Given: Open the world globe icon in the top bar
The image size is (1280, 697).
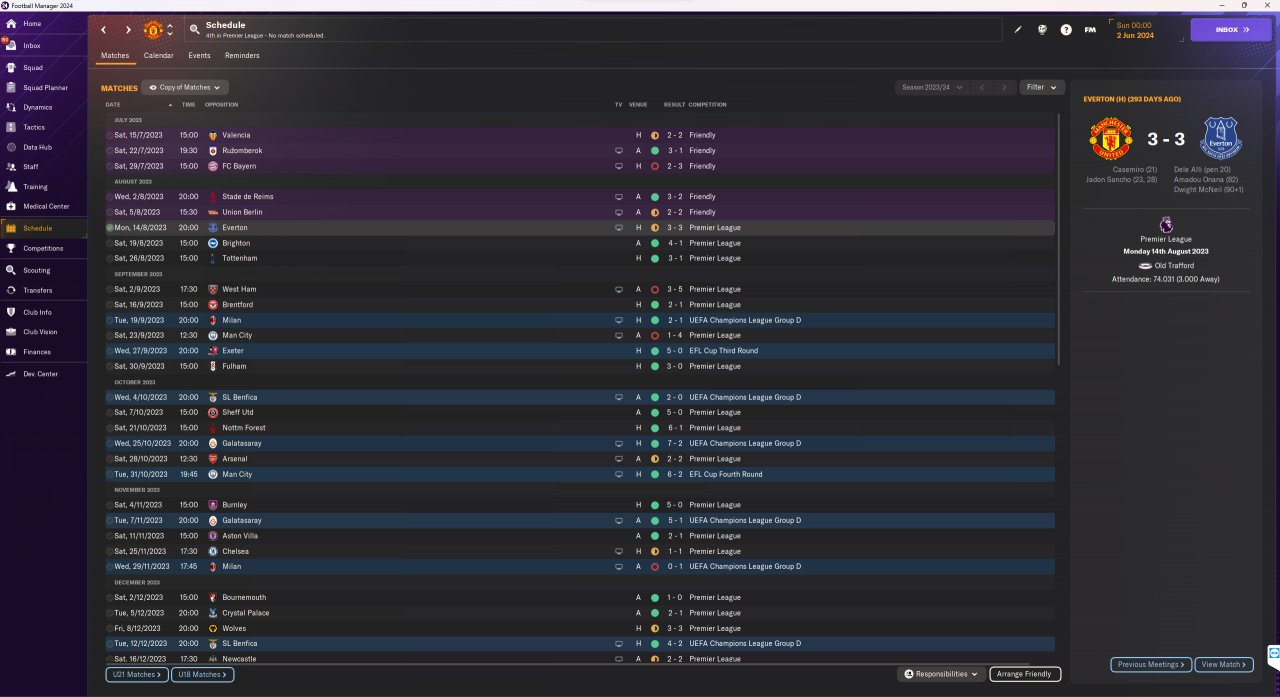Looking at the screenshot, I should coord(1042,30).
